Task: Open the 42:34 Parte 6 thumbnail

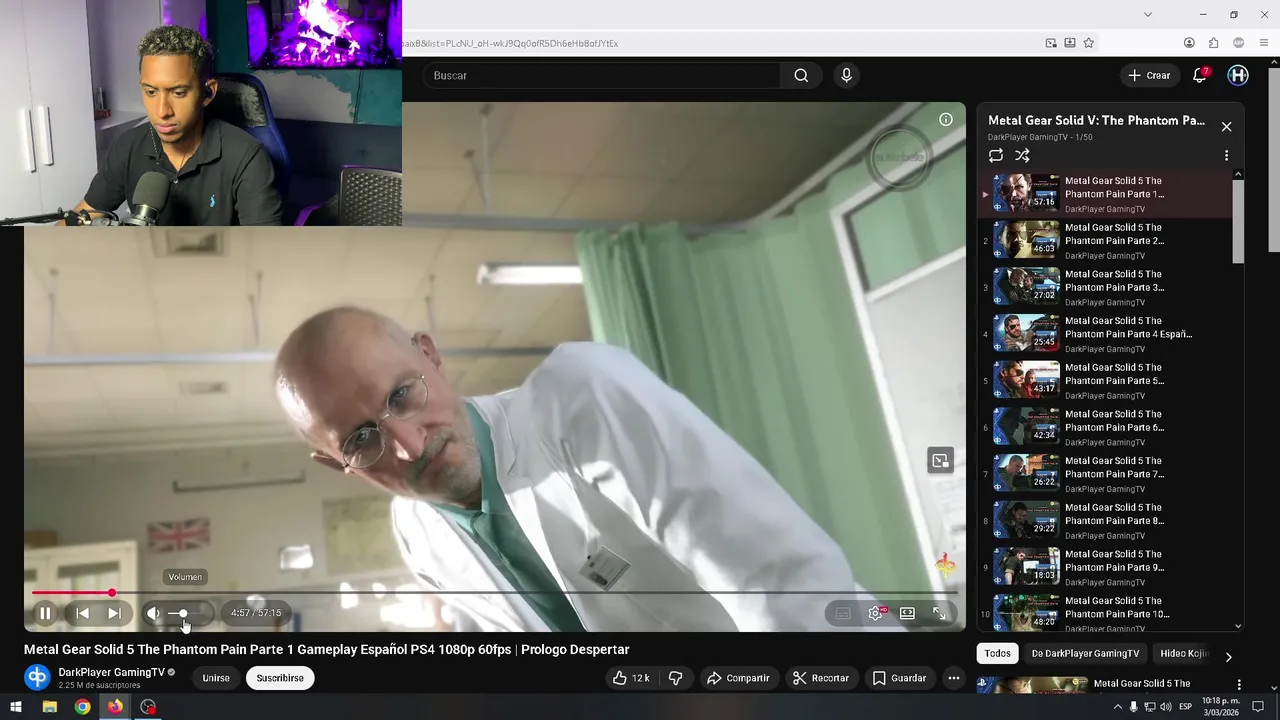Action: pyautogui.click(x=1026, y=427)
